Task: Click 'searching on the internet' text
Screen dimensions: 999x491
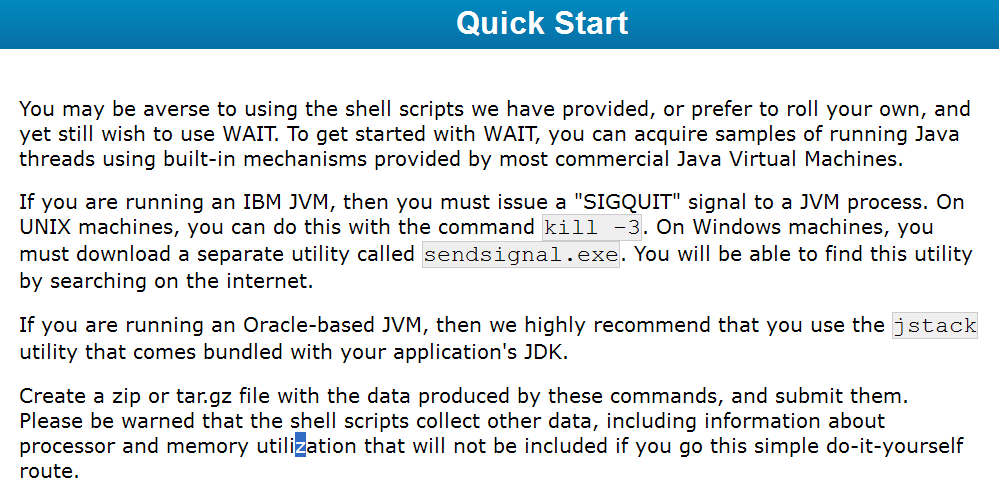Action: tap(179, 281)
